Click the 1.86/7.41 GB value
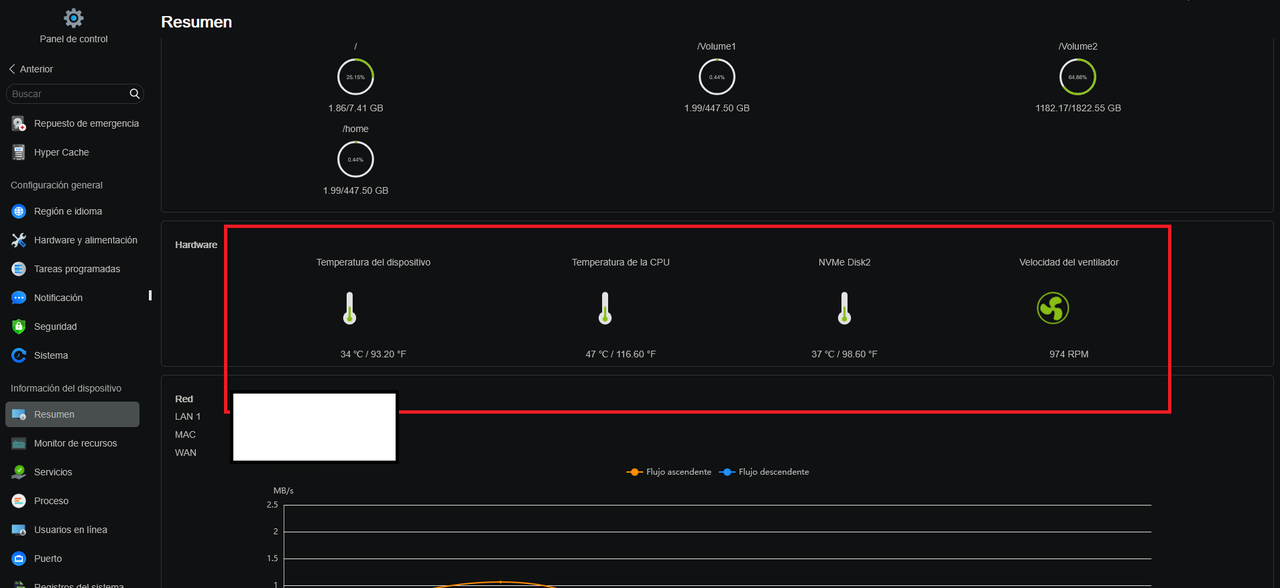The image size is (1280, 588). tap(356, 108)
